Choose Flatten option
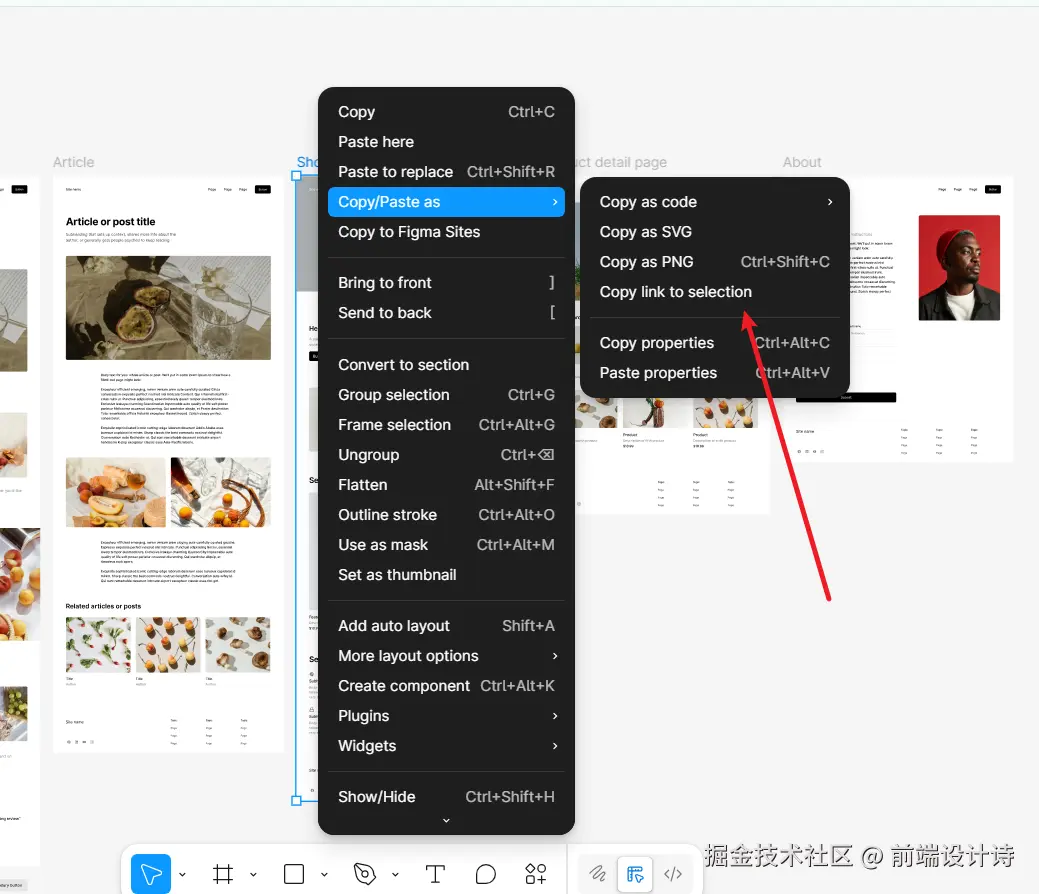This screenshot has width=1039, height=894. 446,485
